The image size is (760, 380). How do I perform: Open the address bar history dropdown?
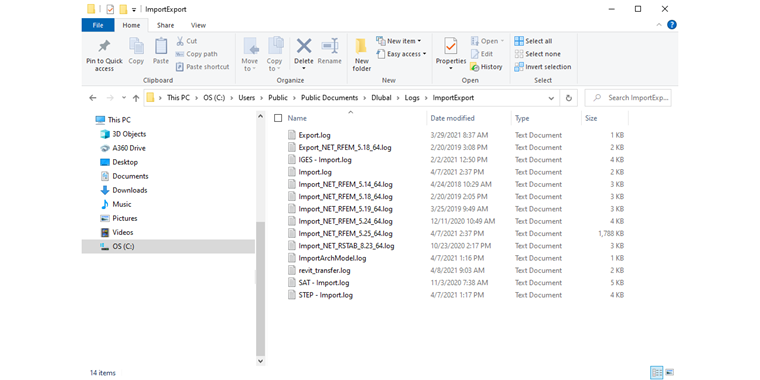[x=551, y=98]
